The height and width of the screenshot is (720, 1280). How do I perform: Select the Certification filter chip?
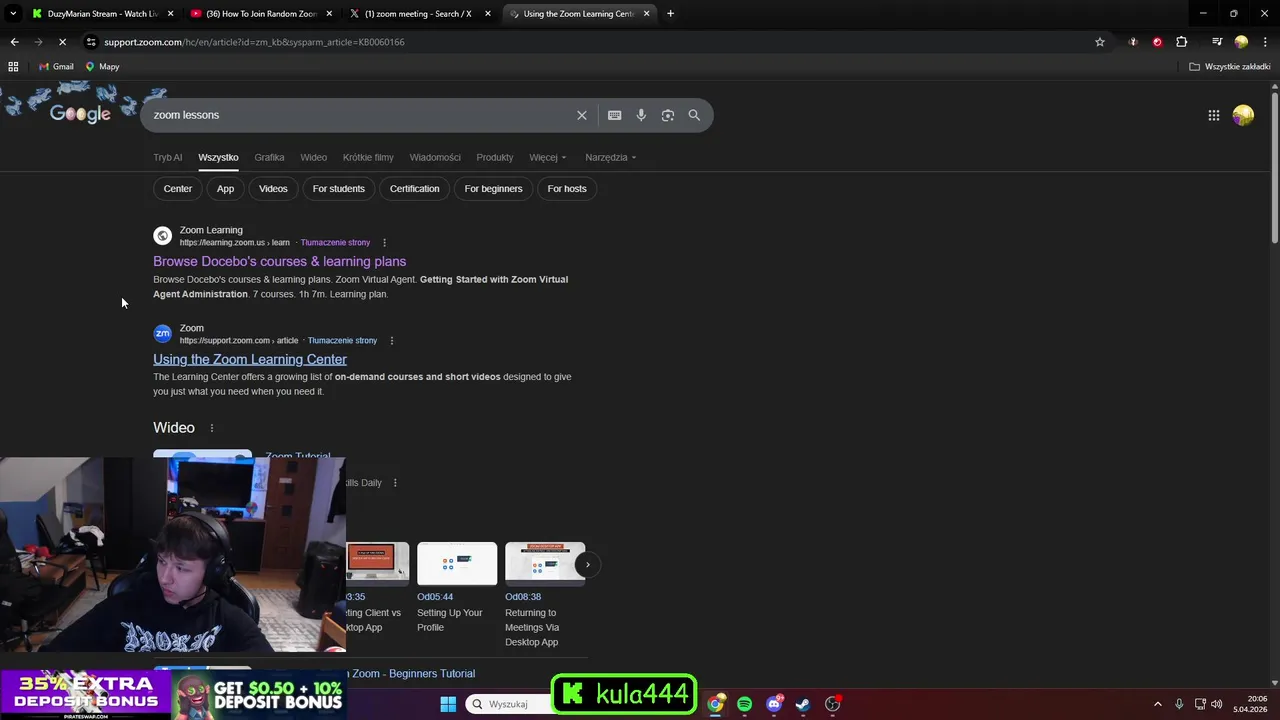415,188
